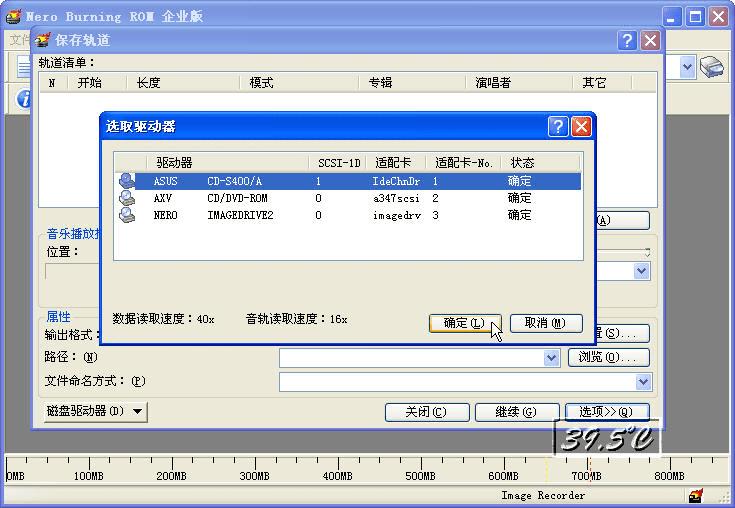This screenshot has height=508, width=735.
Task: Close the 保存轨道 dialog
Action: [651, 41]
